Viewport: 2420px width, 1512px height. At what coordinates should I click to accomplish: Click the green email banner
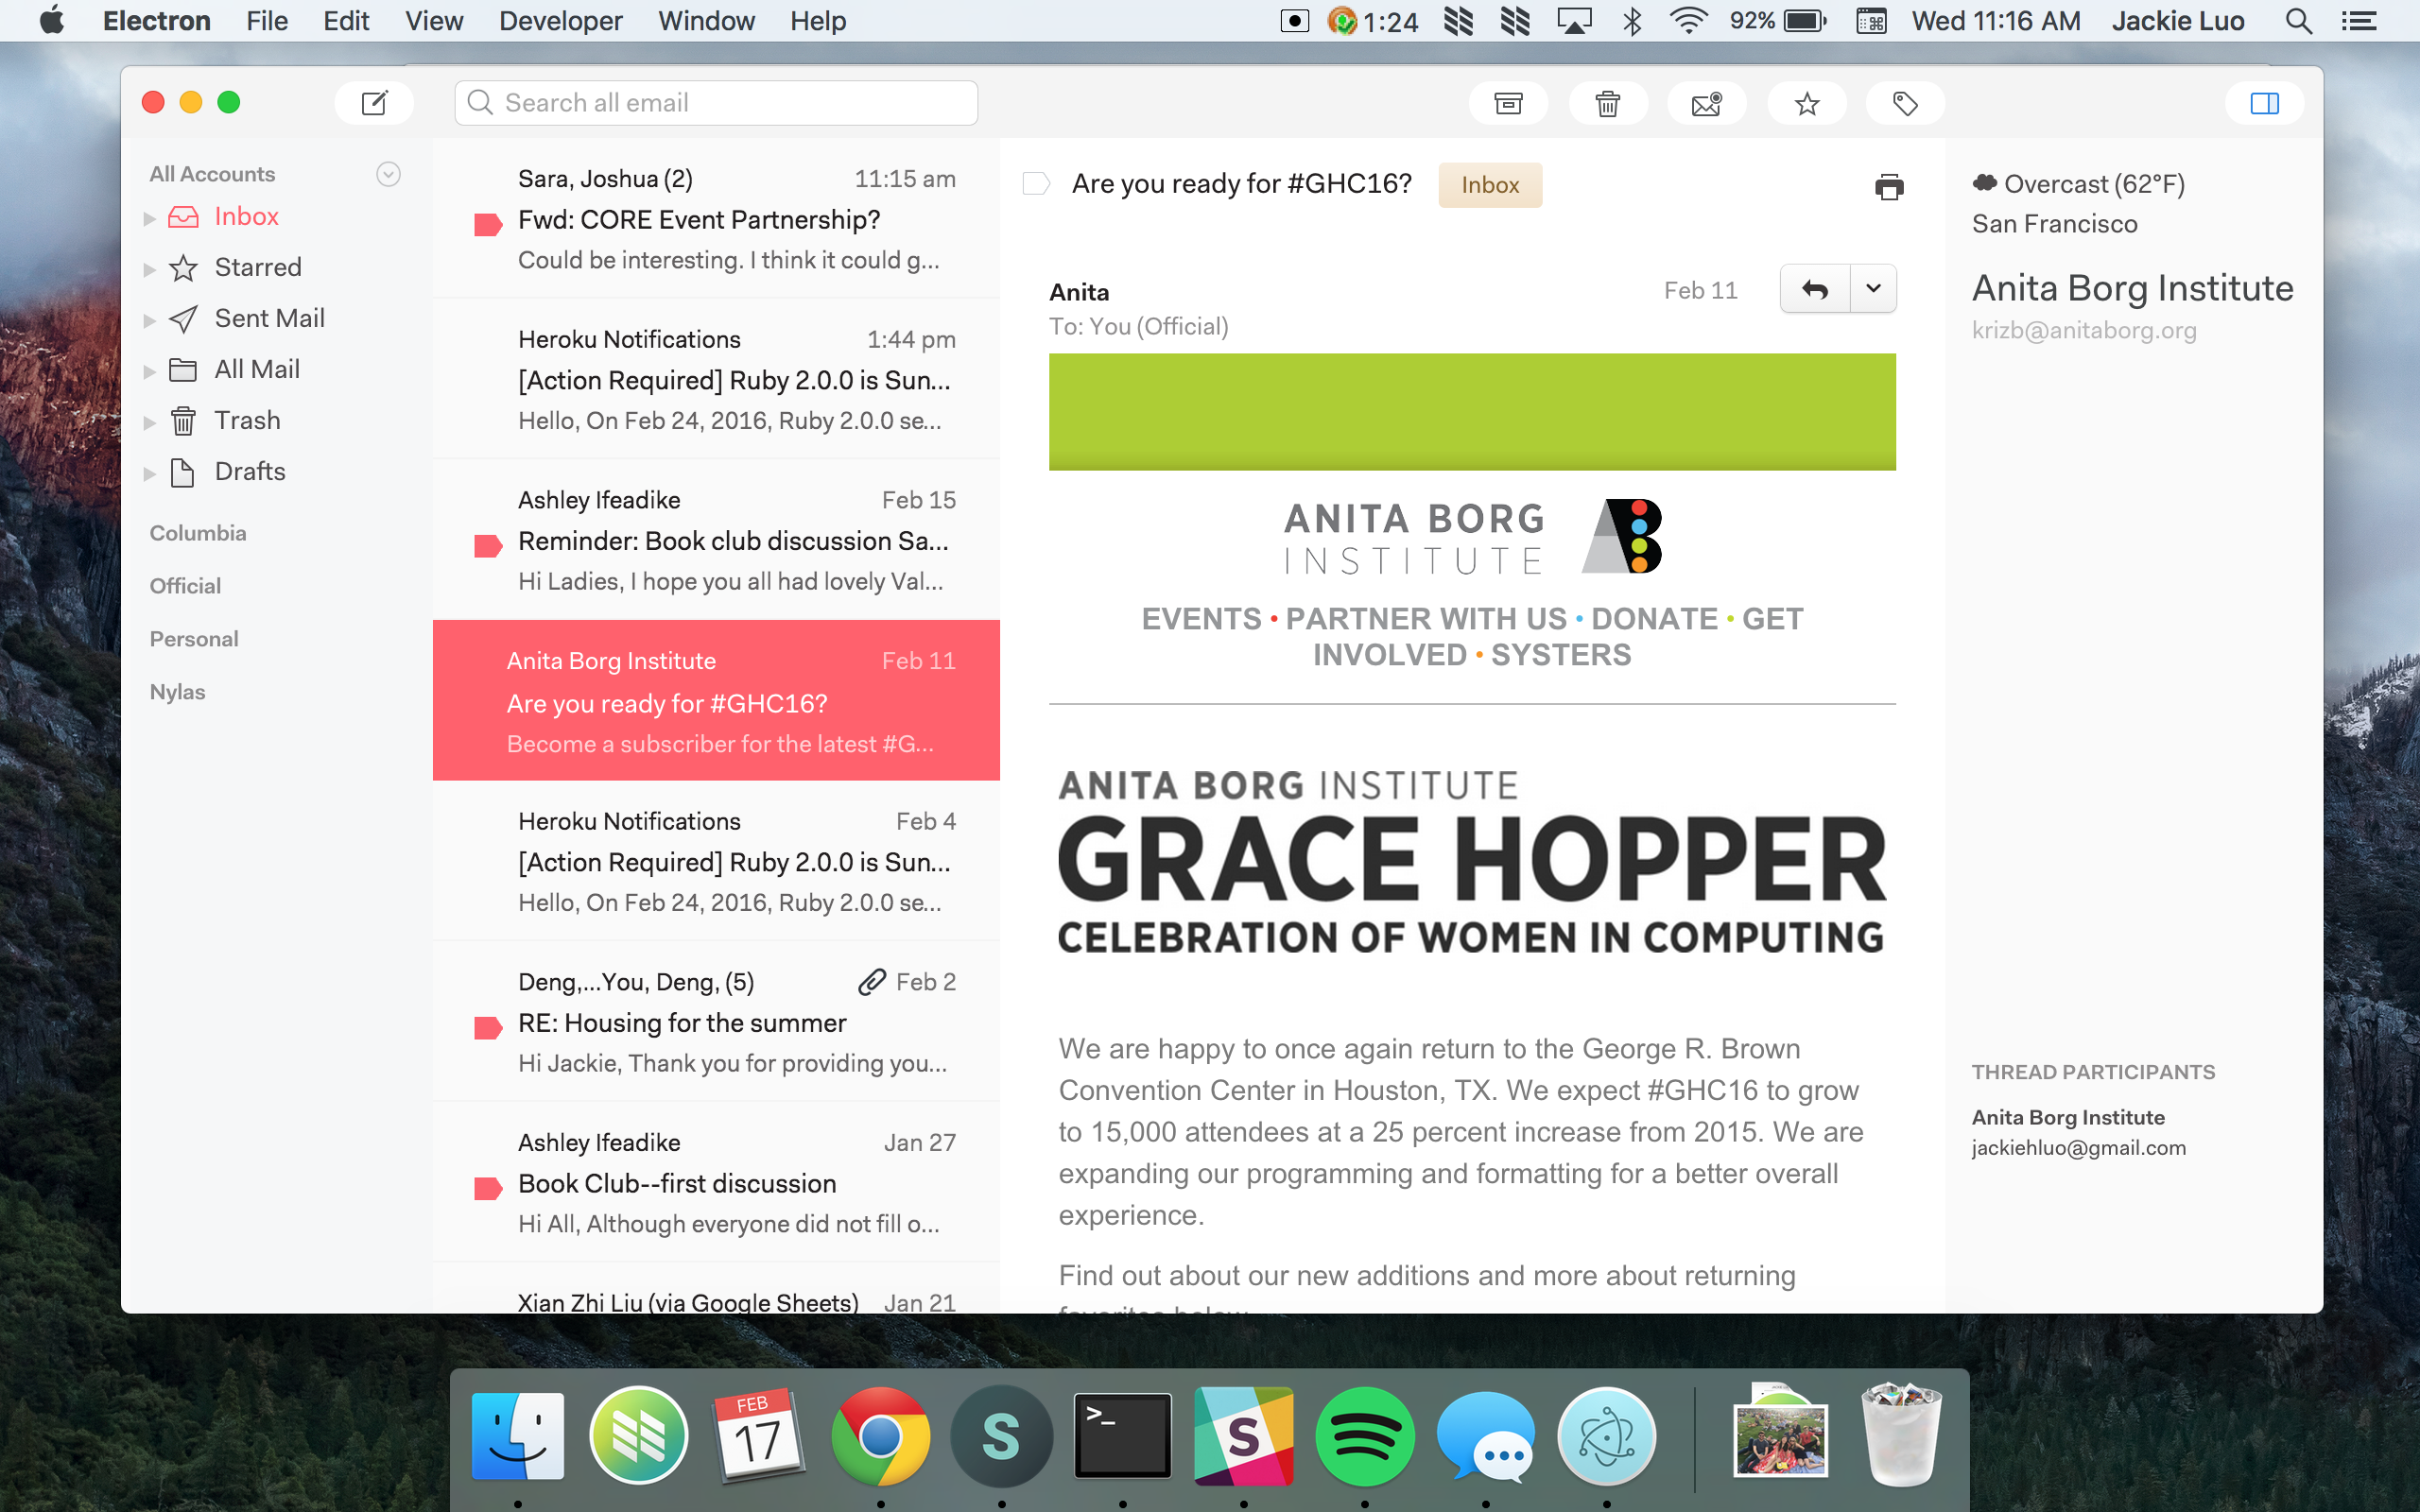(1471, 411)
